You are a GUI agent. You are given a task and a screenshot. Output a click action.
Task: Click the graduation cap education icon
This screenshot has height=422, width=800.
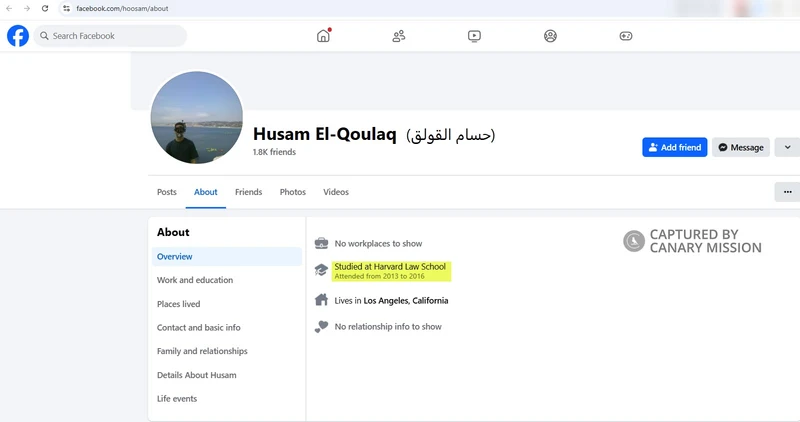tap(321, 270)
